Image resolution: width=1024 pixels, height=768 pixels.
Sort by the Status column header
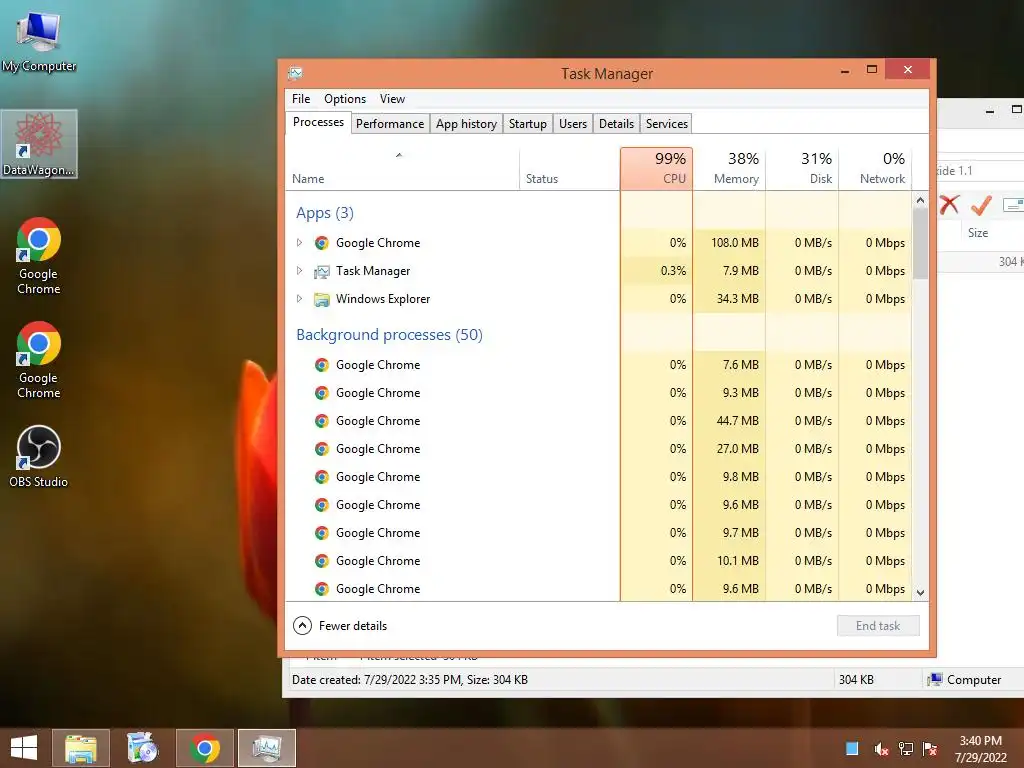[569, 168]
